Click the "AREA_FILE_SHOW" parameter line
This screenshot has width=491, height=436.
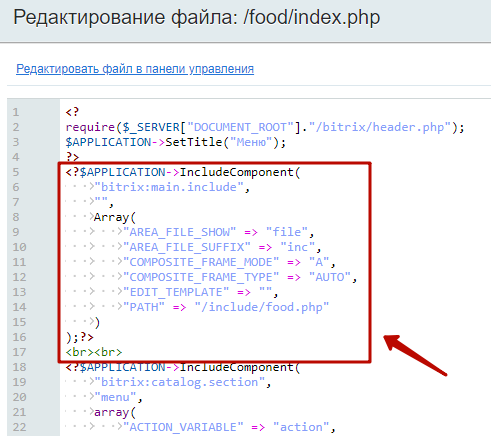(x=218, y=232)
